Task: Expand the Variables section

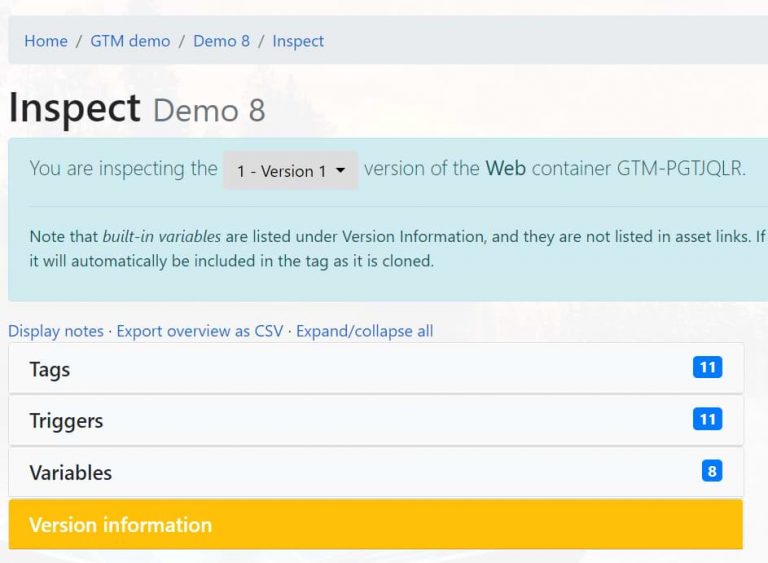Action: coord(70,473)
